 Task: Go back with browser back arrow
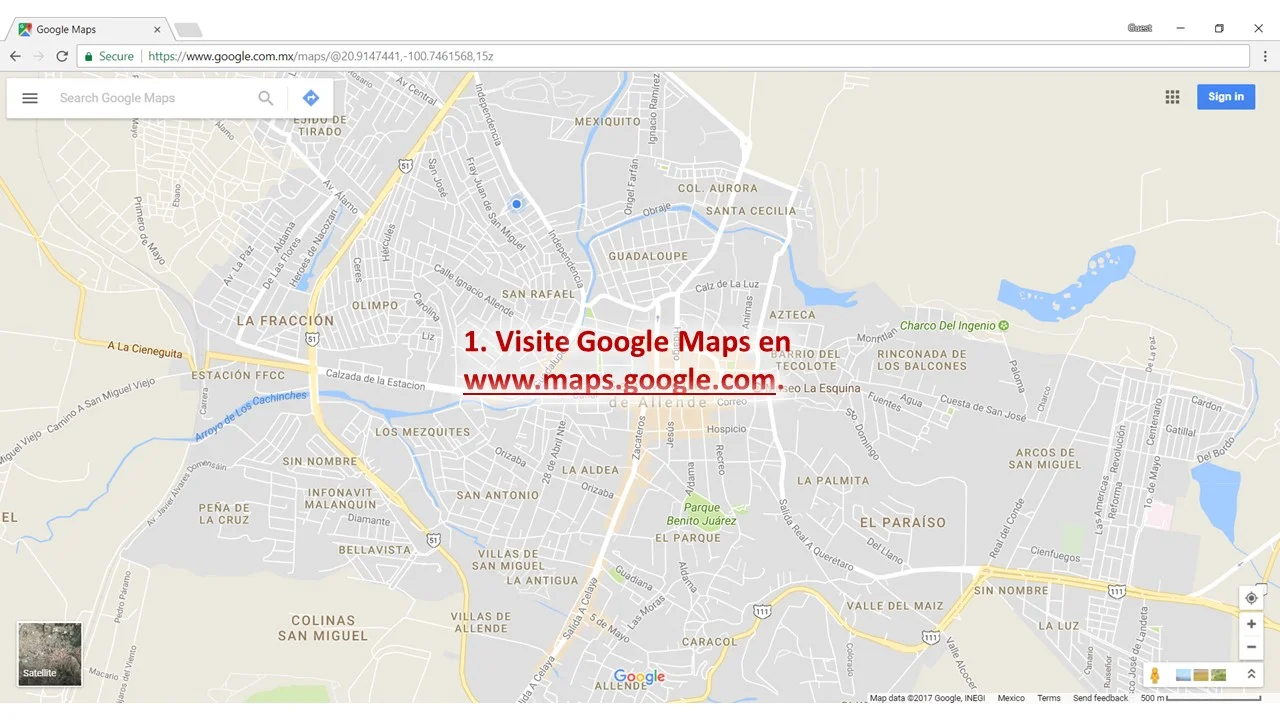15,56
